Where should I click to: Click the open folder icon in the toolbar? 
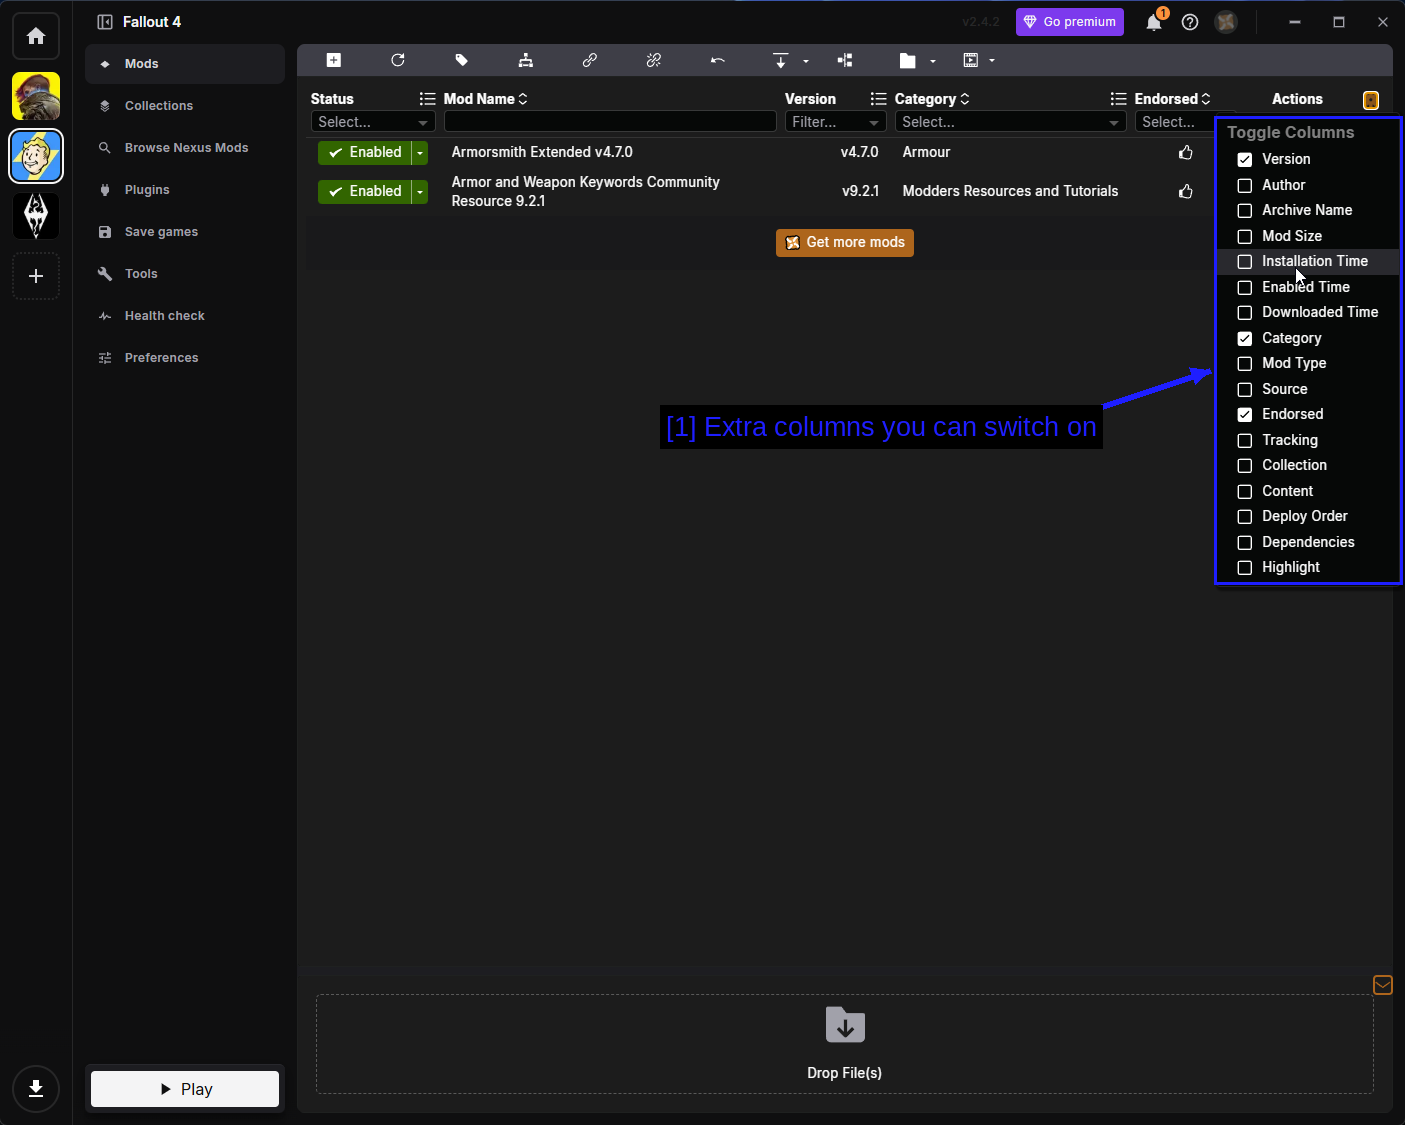[908, 60]
